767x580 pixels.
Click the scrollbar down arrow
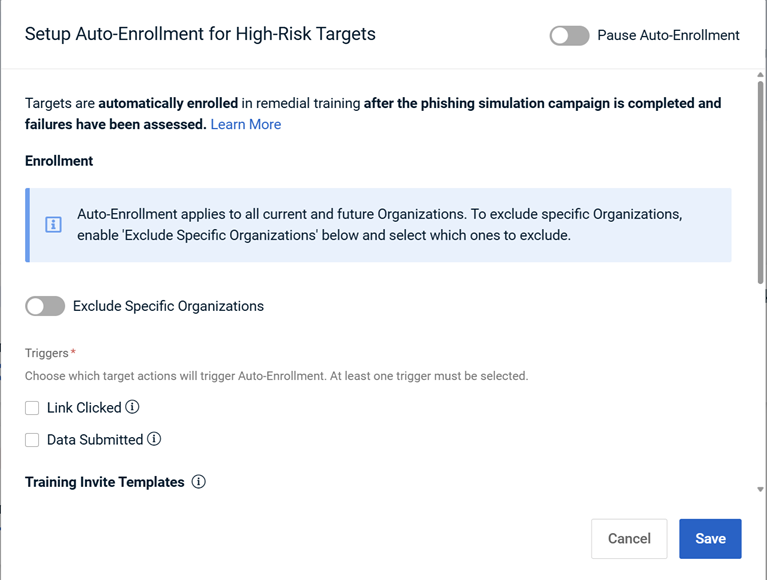click(x=760, y=490)
